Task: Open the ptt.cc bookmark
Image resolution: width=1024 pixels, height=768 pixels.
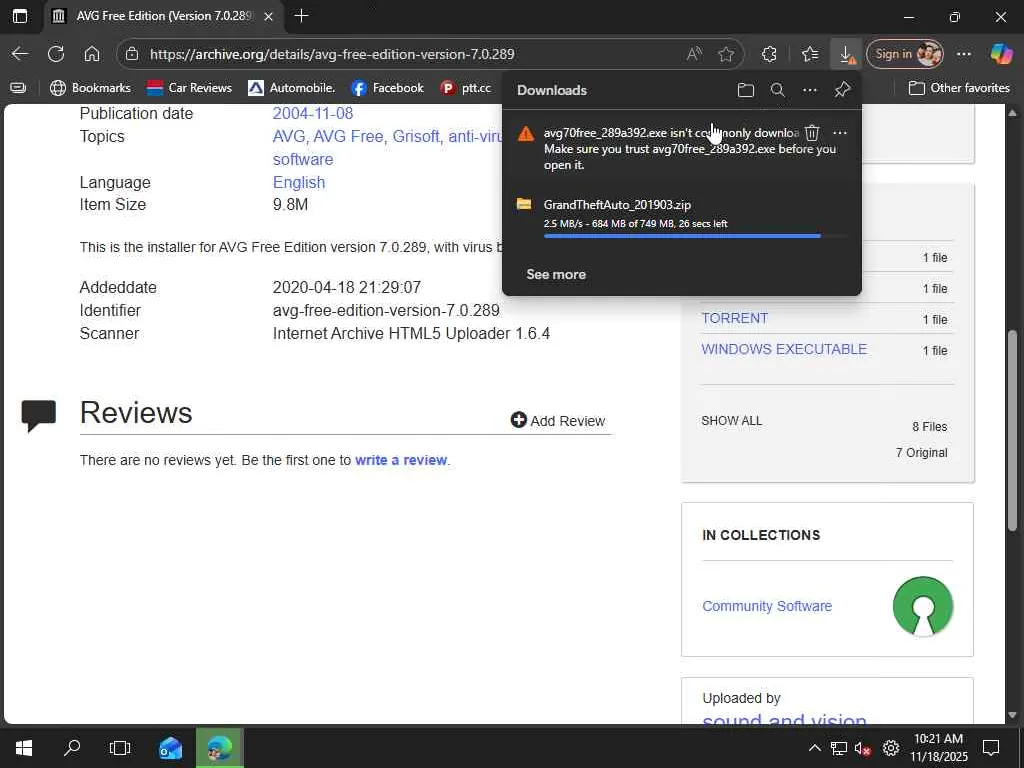Action: [x=466, y=88]
